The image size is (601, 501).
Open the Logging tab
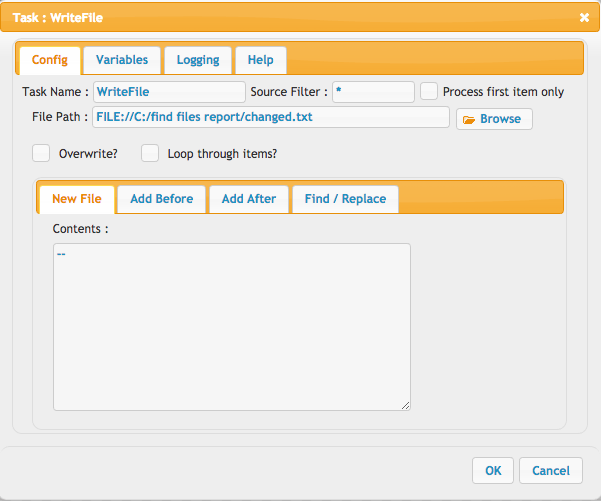tap(198, 60)
